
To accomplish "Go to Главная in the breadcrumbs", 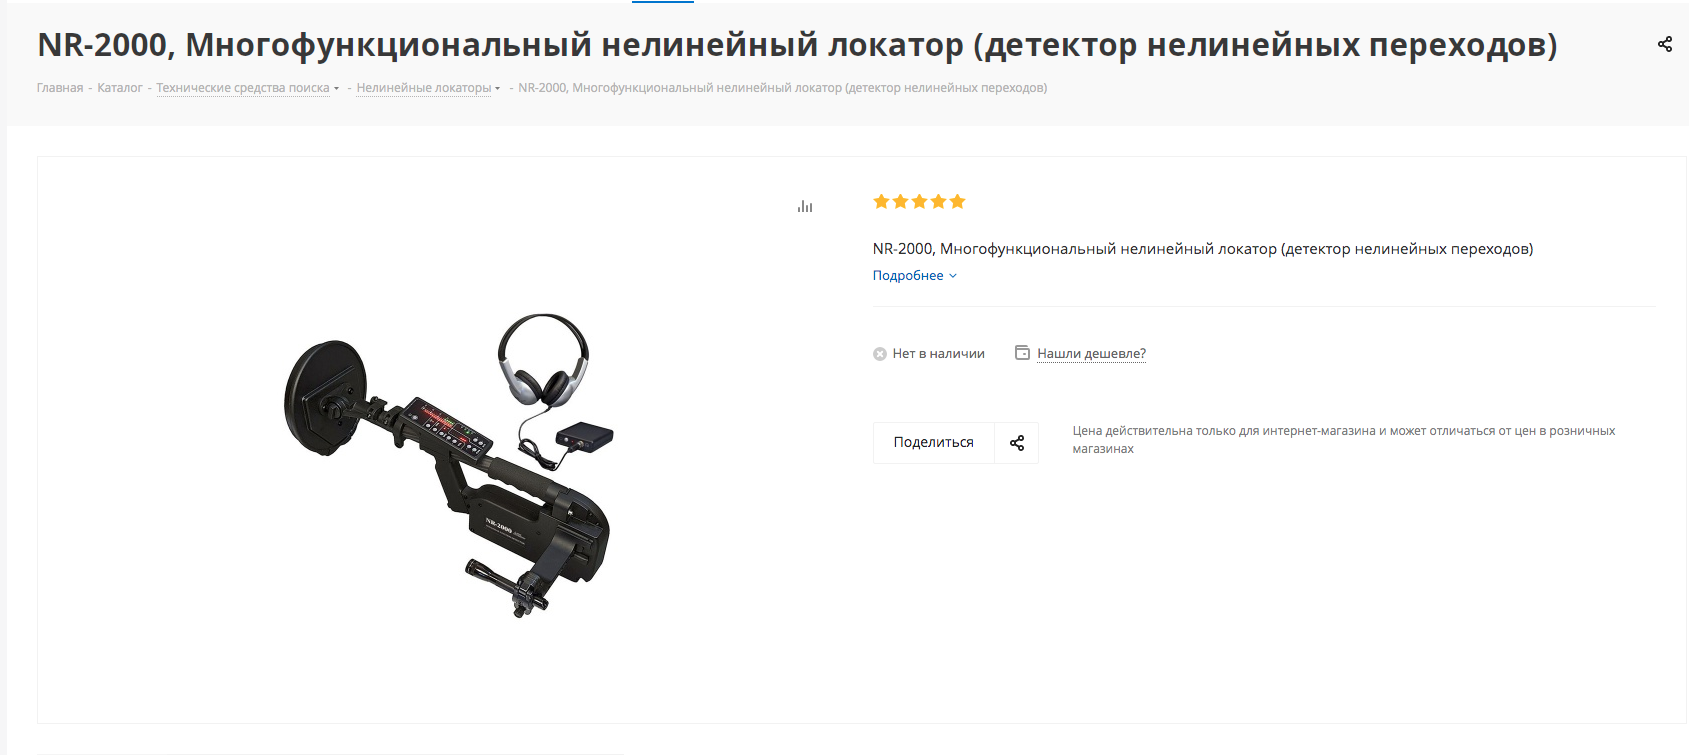I will pos(60,88).
